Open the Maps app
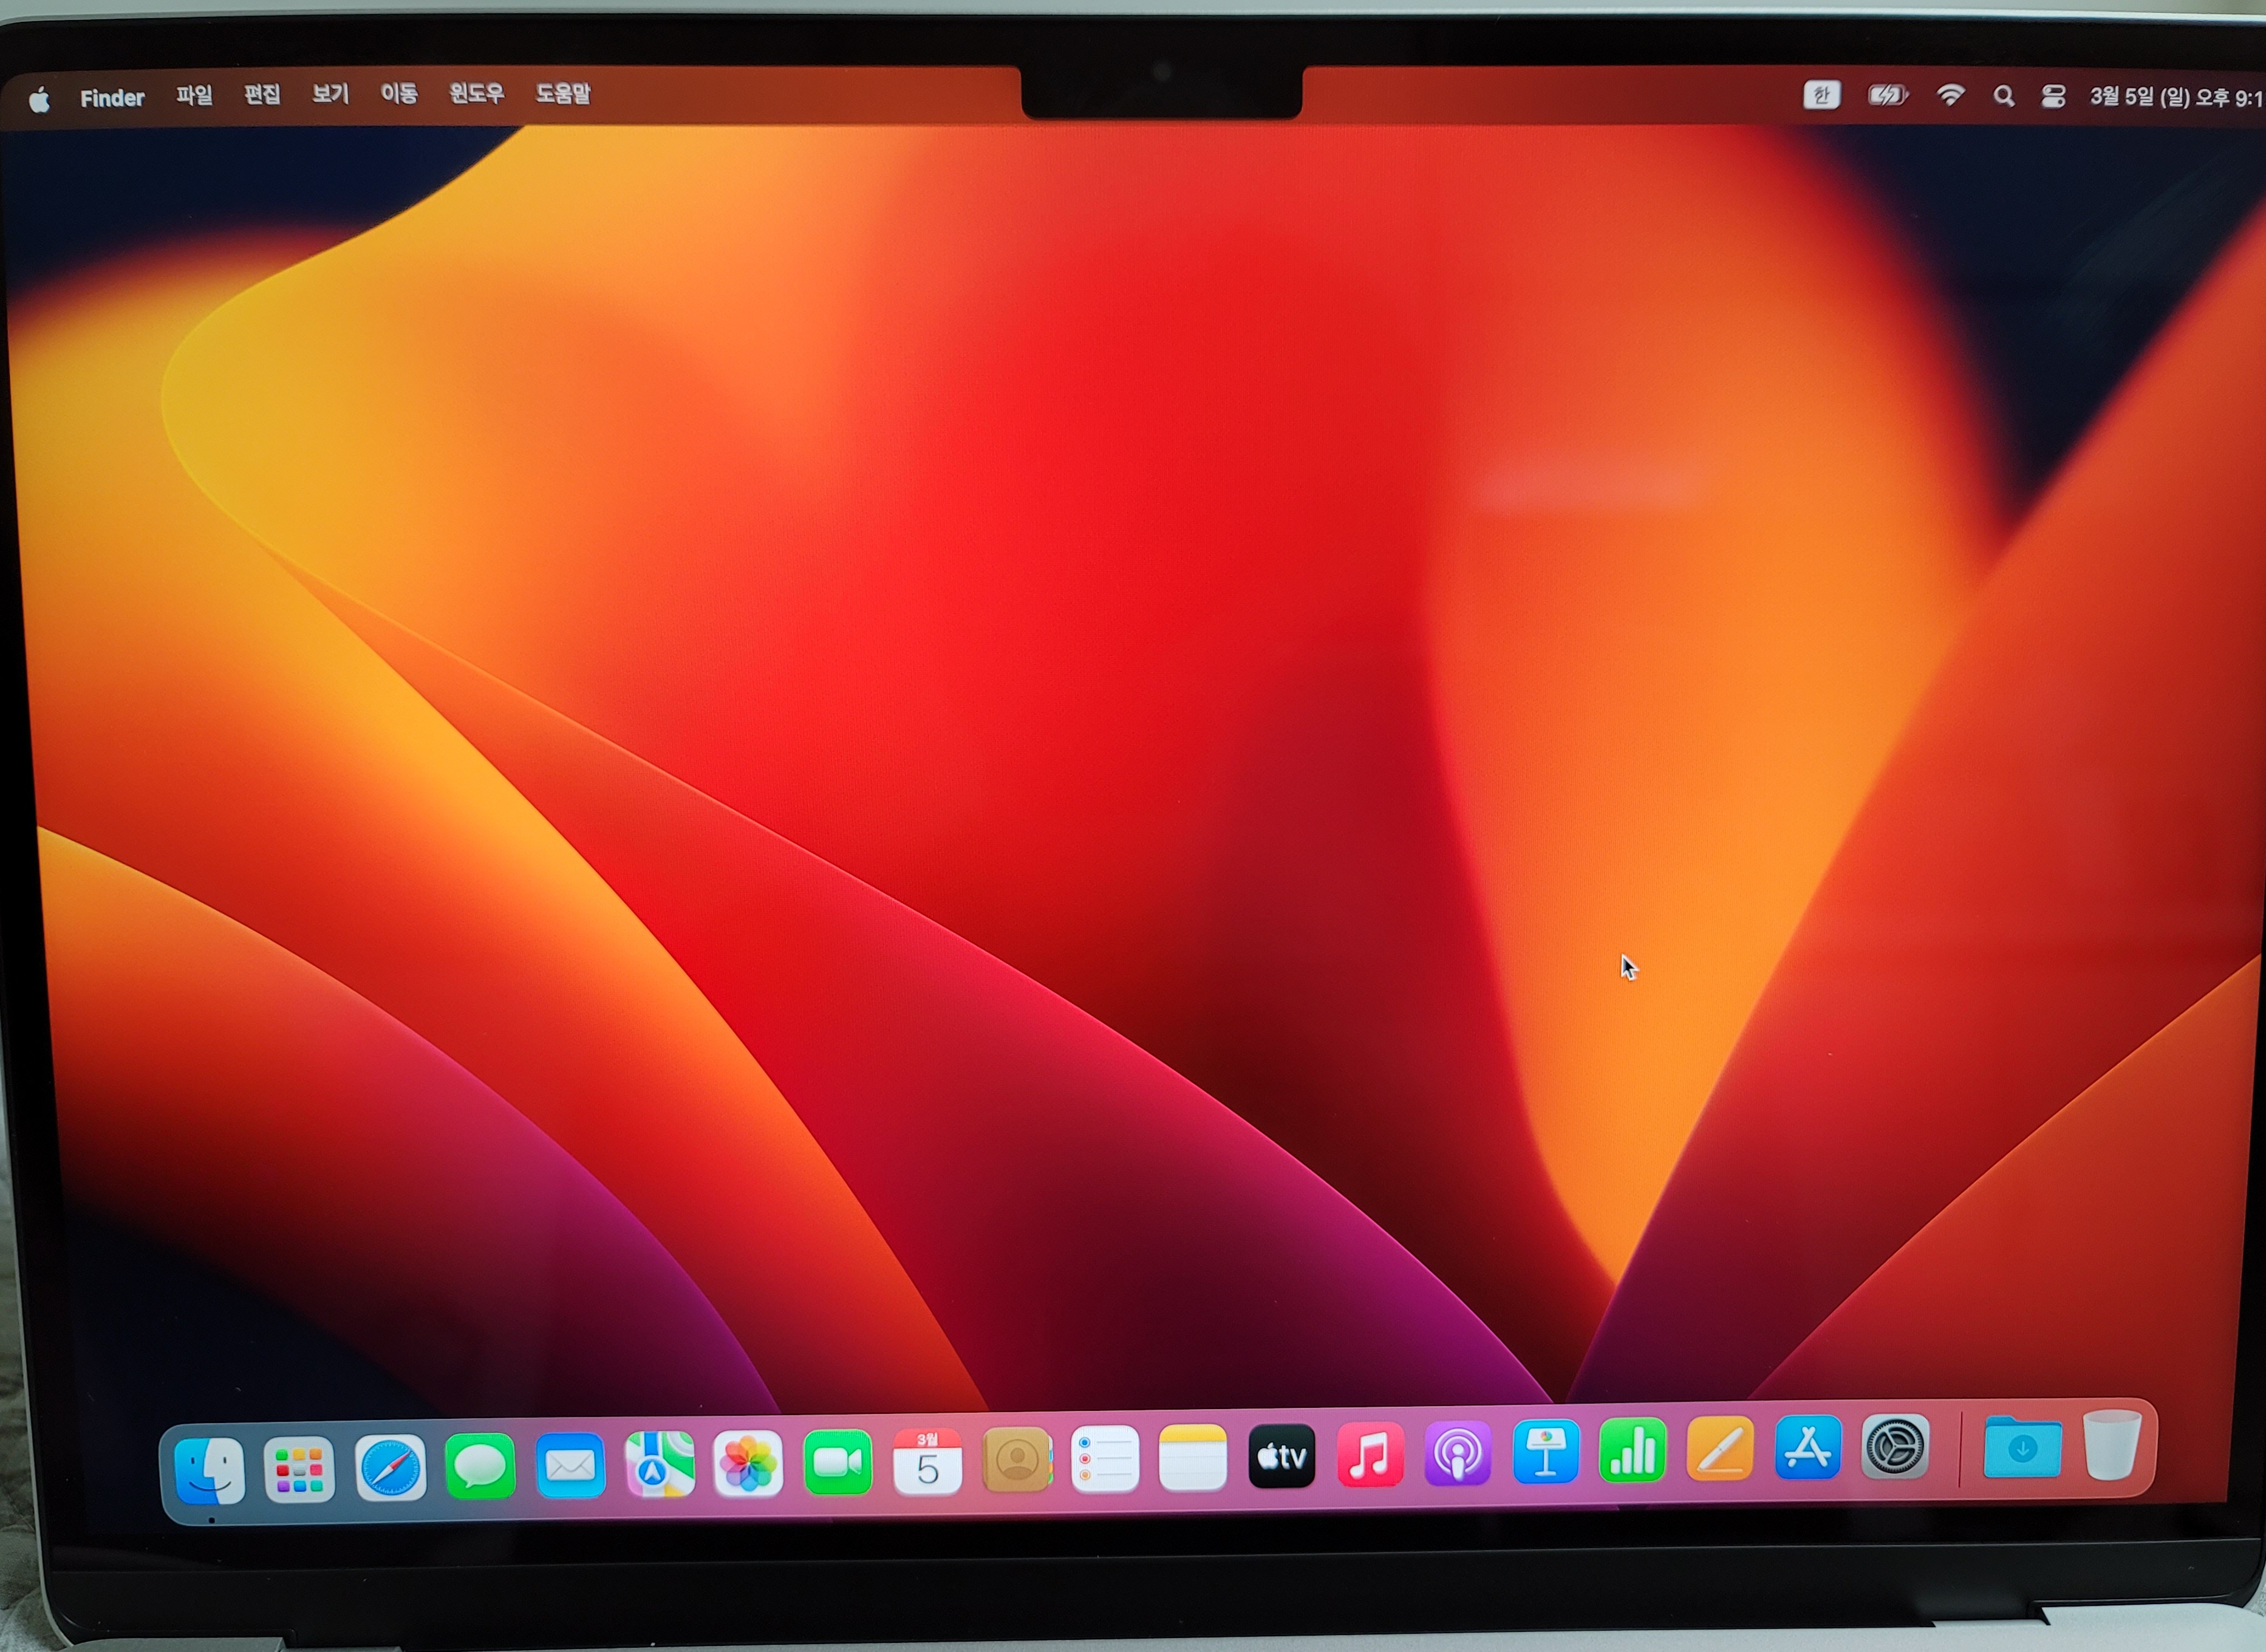This screenshot has width=2266, height=1652. (659, 1465)
